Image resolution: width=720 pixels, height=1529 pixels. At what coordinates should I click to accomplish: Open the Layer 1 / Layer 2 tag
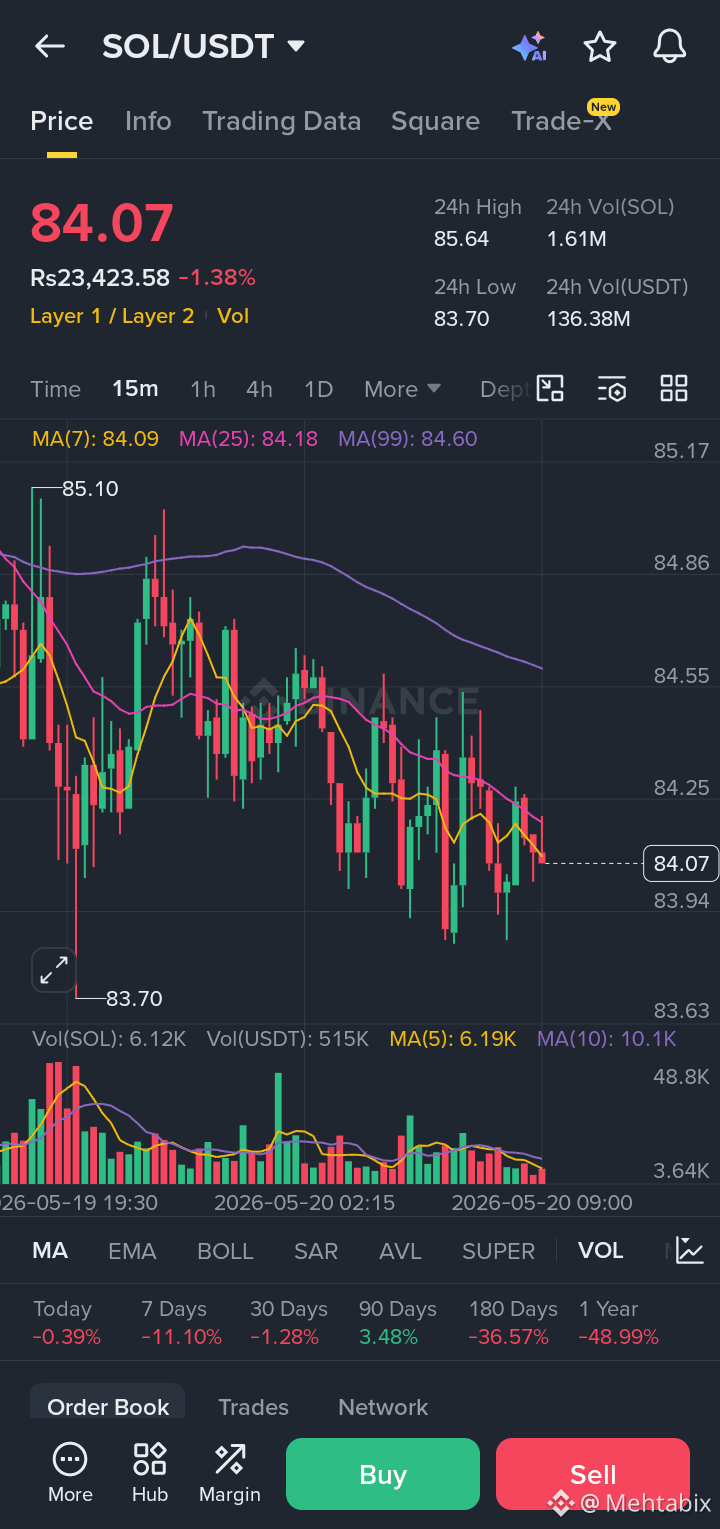[x=112, y=316]
